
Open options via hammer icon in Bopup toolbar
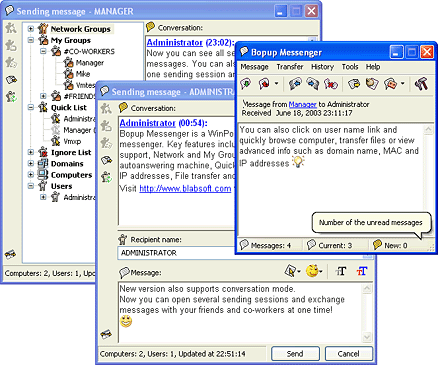(421, 84)
